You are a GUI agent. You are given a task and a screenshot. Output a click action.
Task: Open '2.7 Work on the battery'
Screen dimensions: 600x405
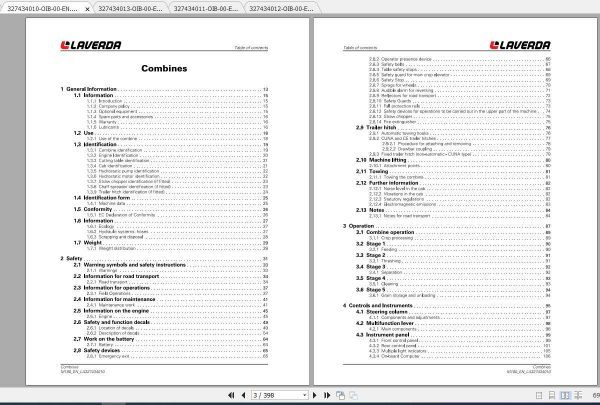pyautogui.click(x=171, y=339)
